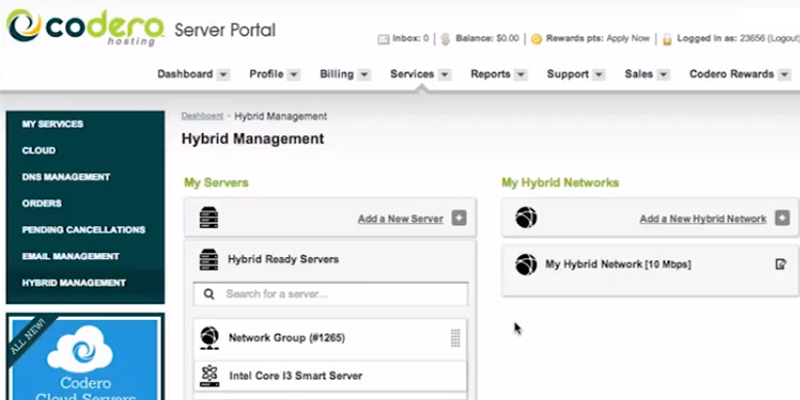Click the Inbox envelope icon
This screenshot has height=400, width=800.
click(383, 39)
